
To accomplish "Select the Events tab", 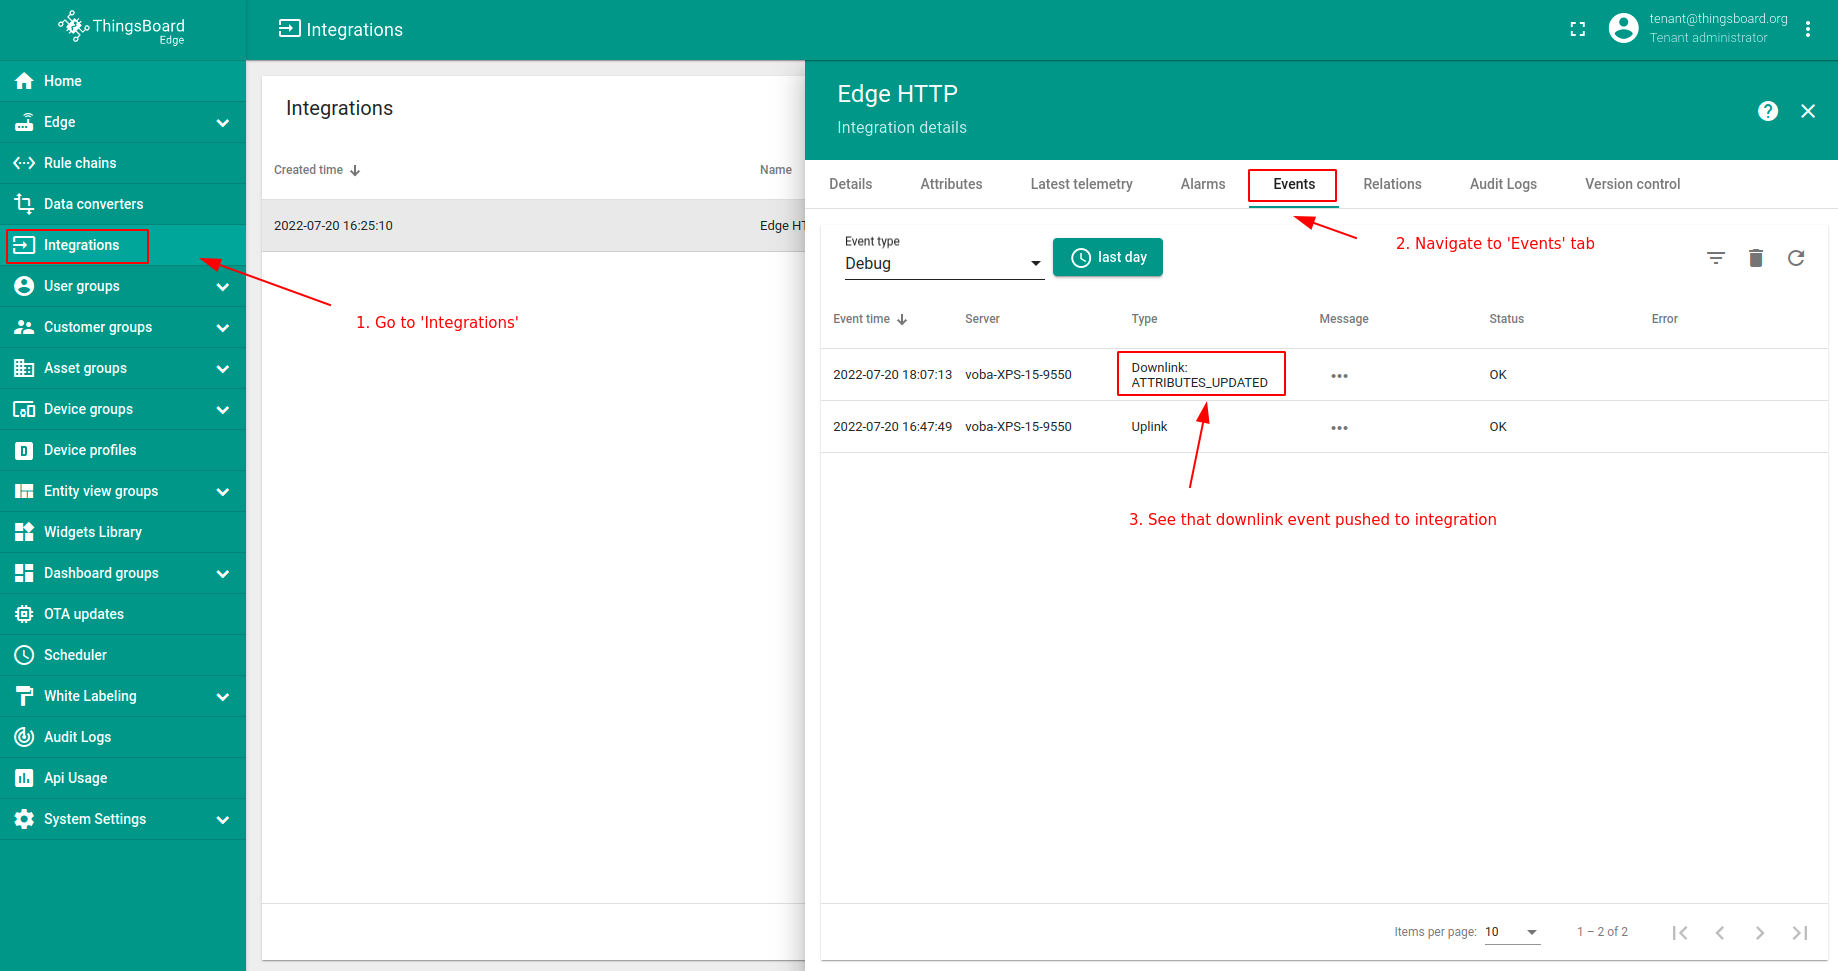I will coord(1294,184).
